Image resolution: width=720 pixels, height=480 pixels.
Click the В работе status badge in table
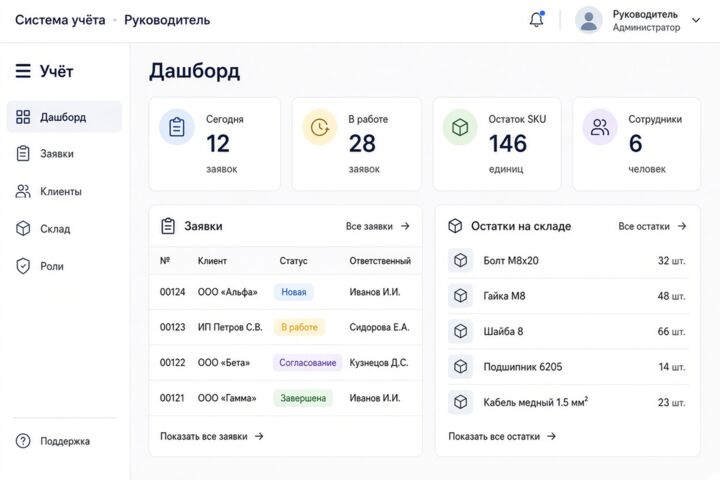[299, 327]
